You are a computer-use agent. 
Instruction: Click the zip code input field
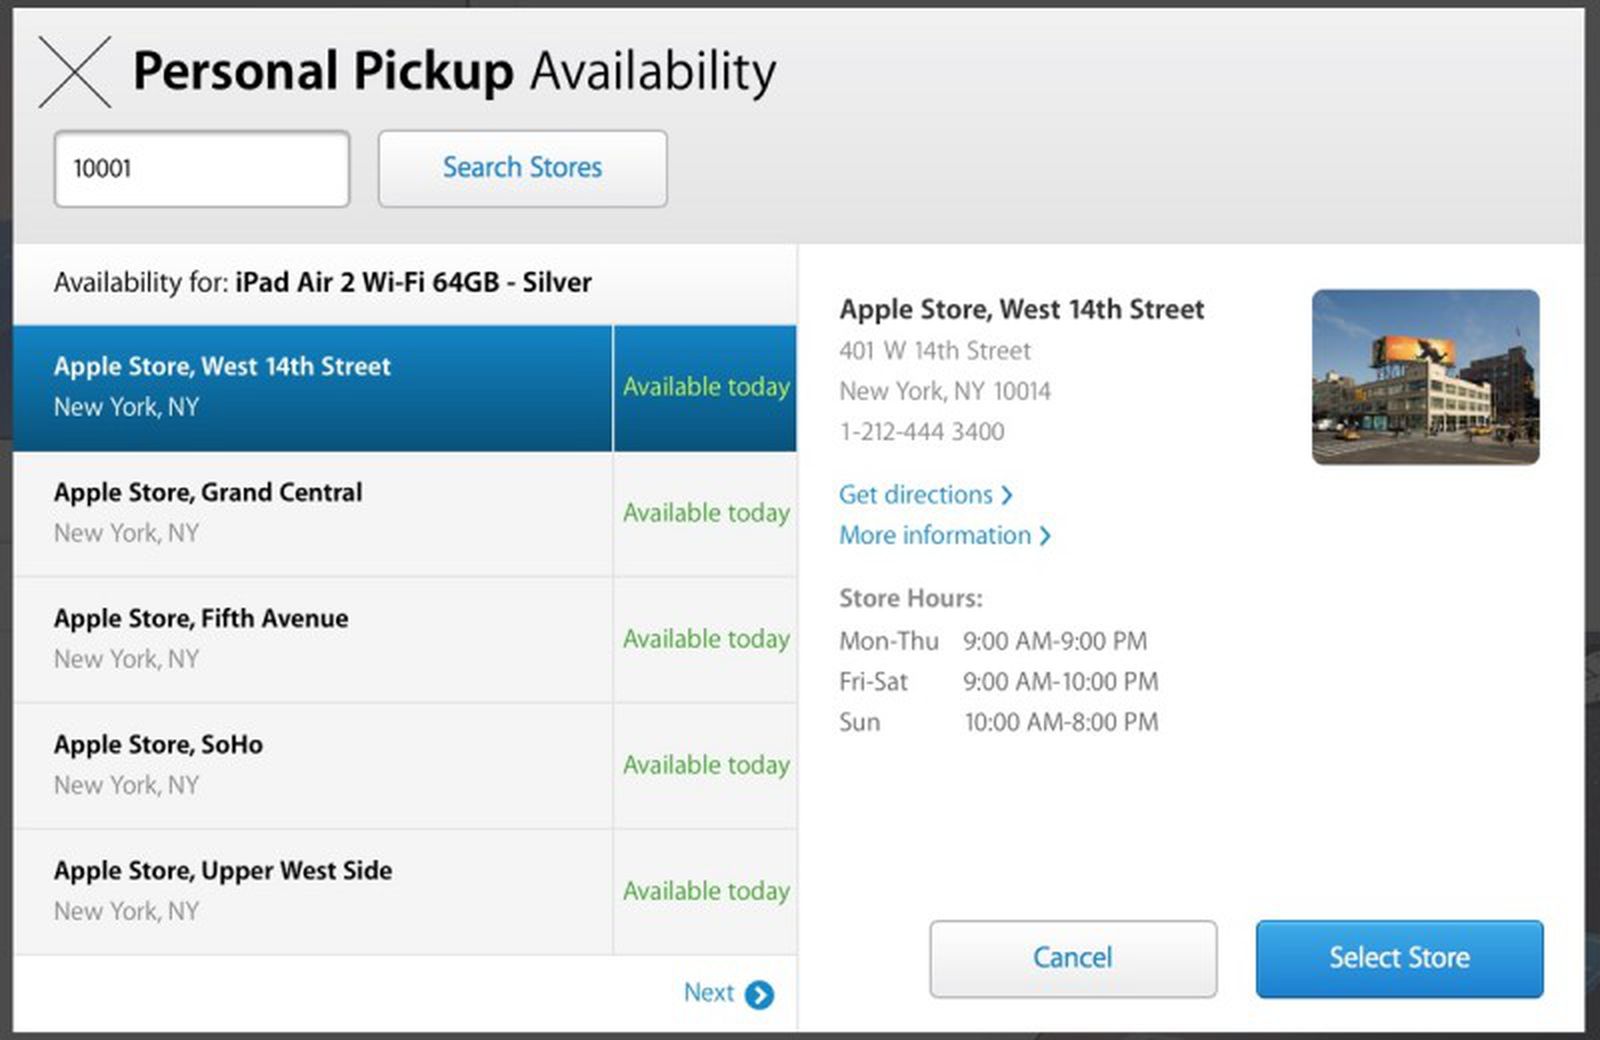click(x=200, y=168)
